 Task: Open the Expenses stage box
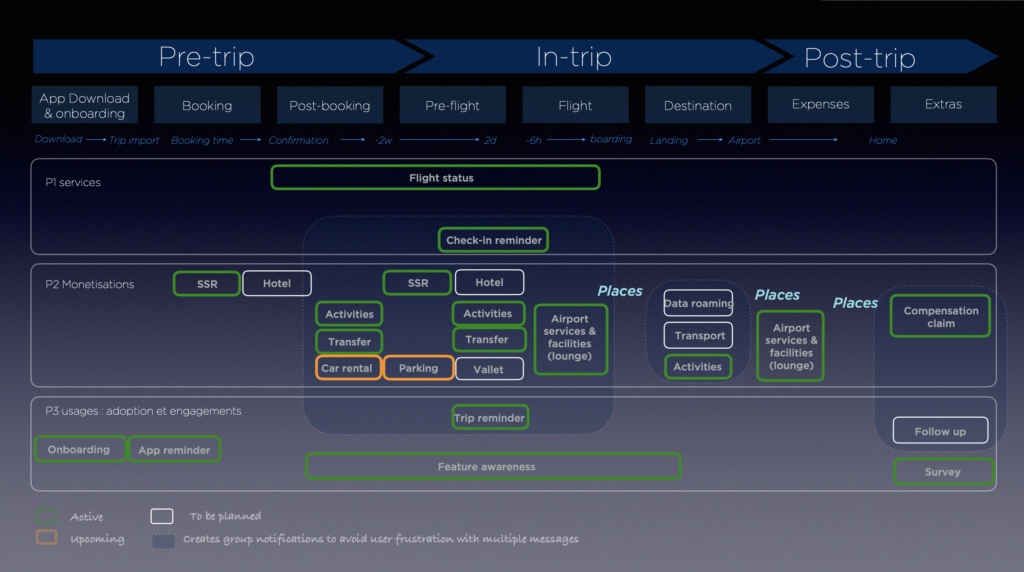(x=820, y=105)
